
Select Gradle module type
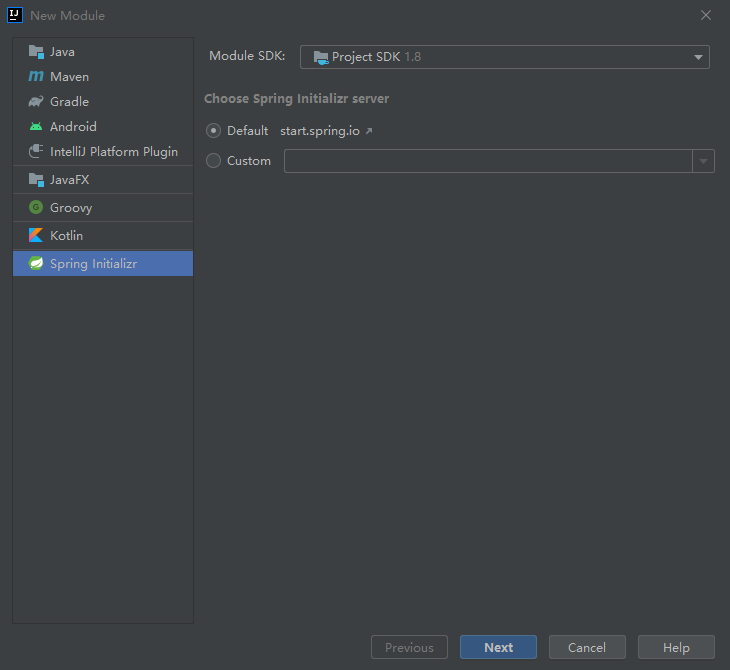pyautogui.click(x=103, y=102)
